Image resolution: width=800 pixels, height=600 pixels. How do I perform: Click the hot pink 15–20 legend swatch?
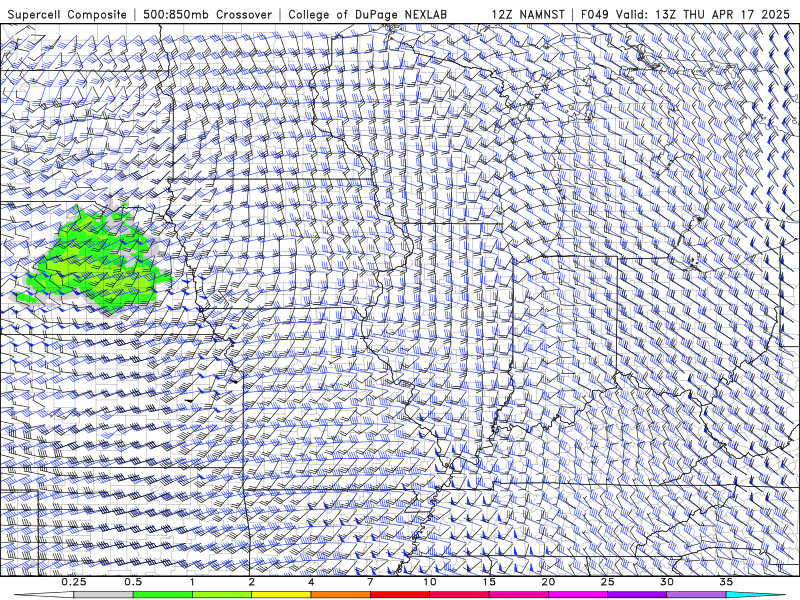(518, 595)
